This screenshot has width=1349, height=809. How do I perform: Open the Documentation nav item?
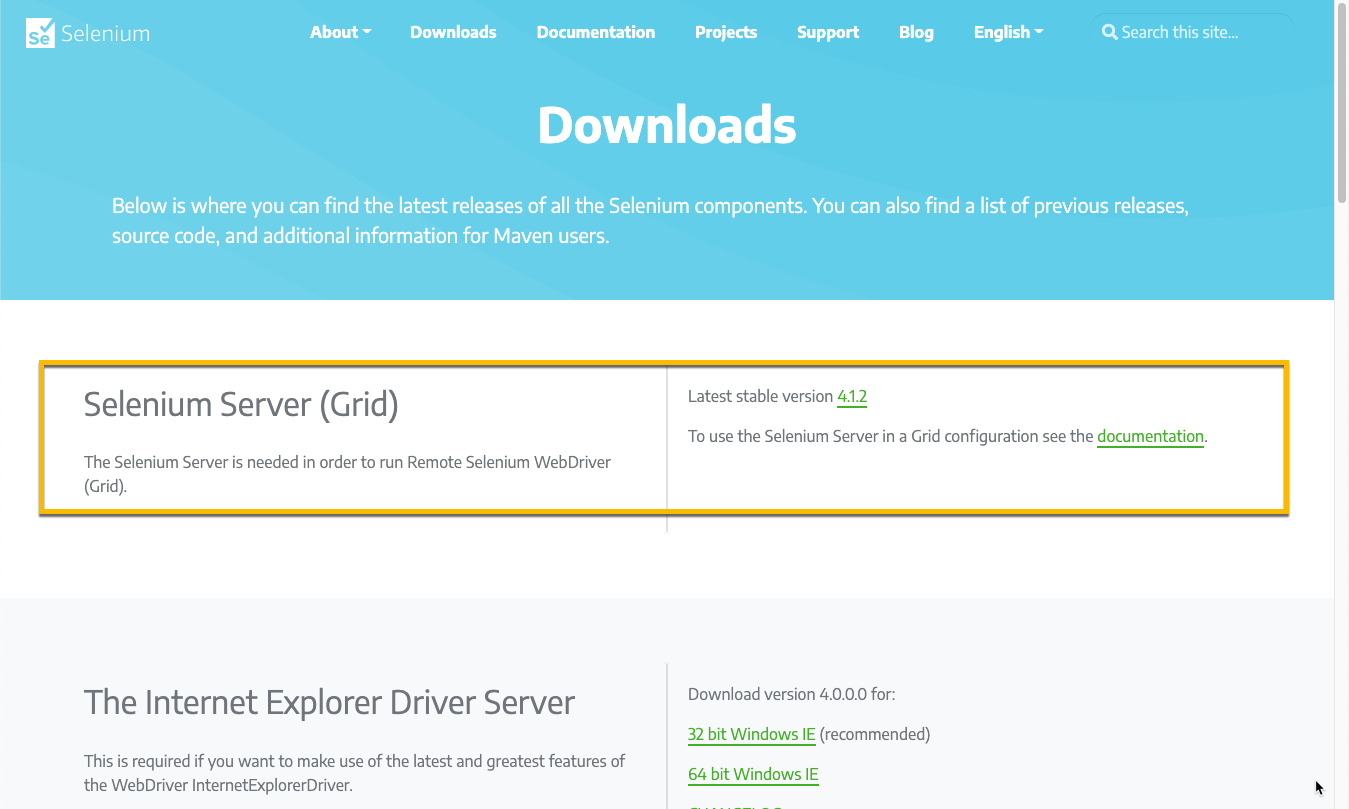[596, 32]
